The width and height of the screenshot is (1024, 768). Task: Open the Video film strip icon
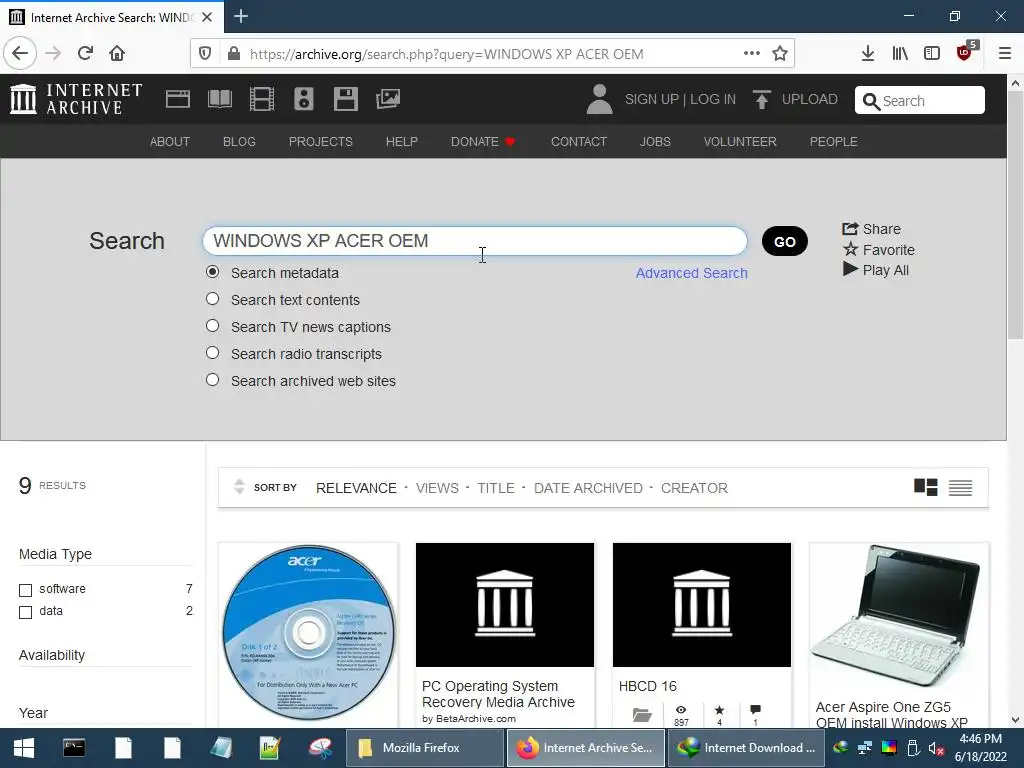(262, 99)
